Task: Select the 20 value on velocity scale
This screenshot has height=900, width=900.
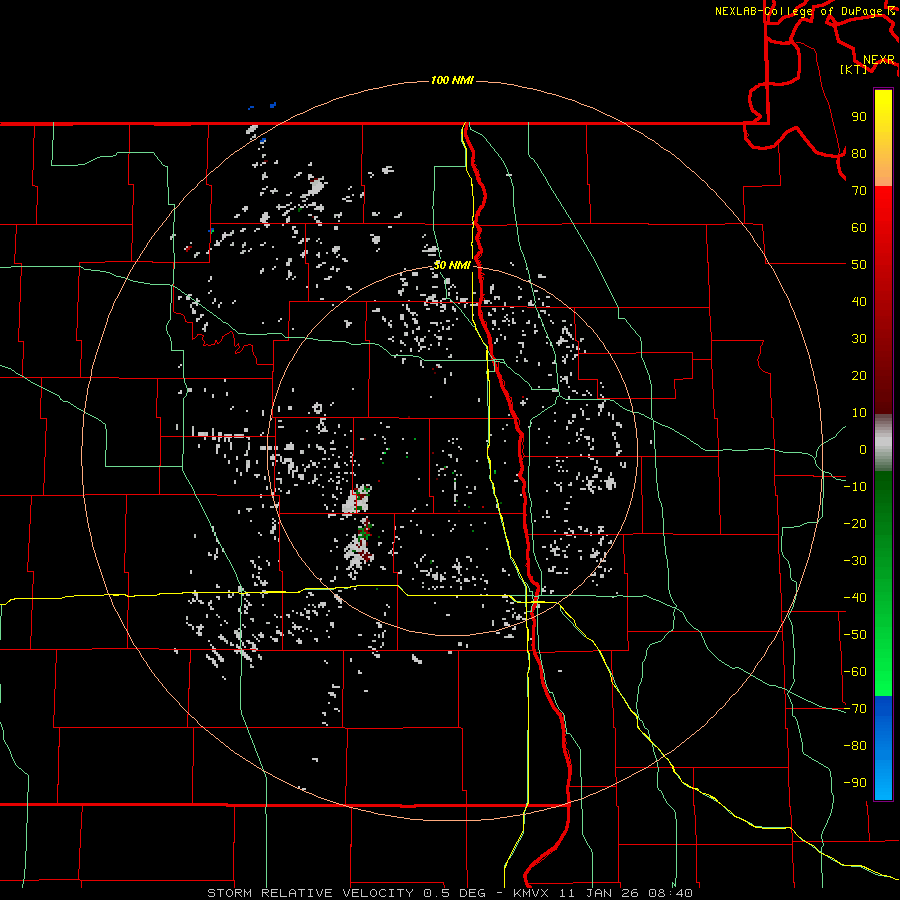Action: tap(859, 375)
